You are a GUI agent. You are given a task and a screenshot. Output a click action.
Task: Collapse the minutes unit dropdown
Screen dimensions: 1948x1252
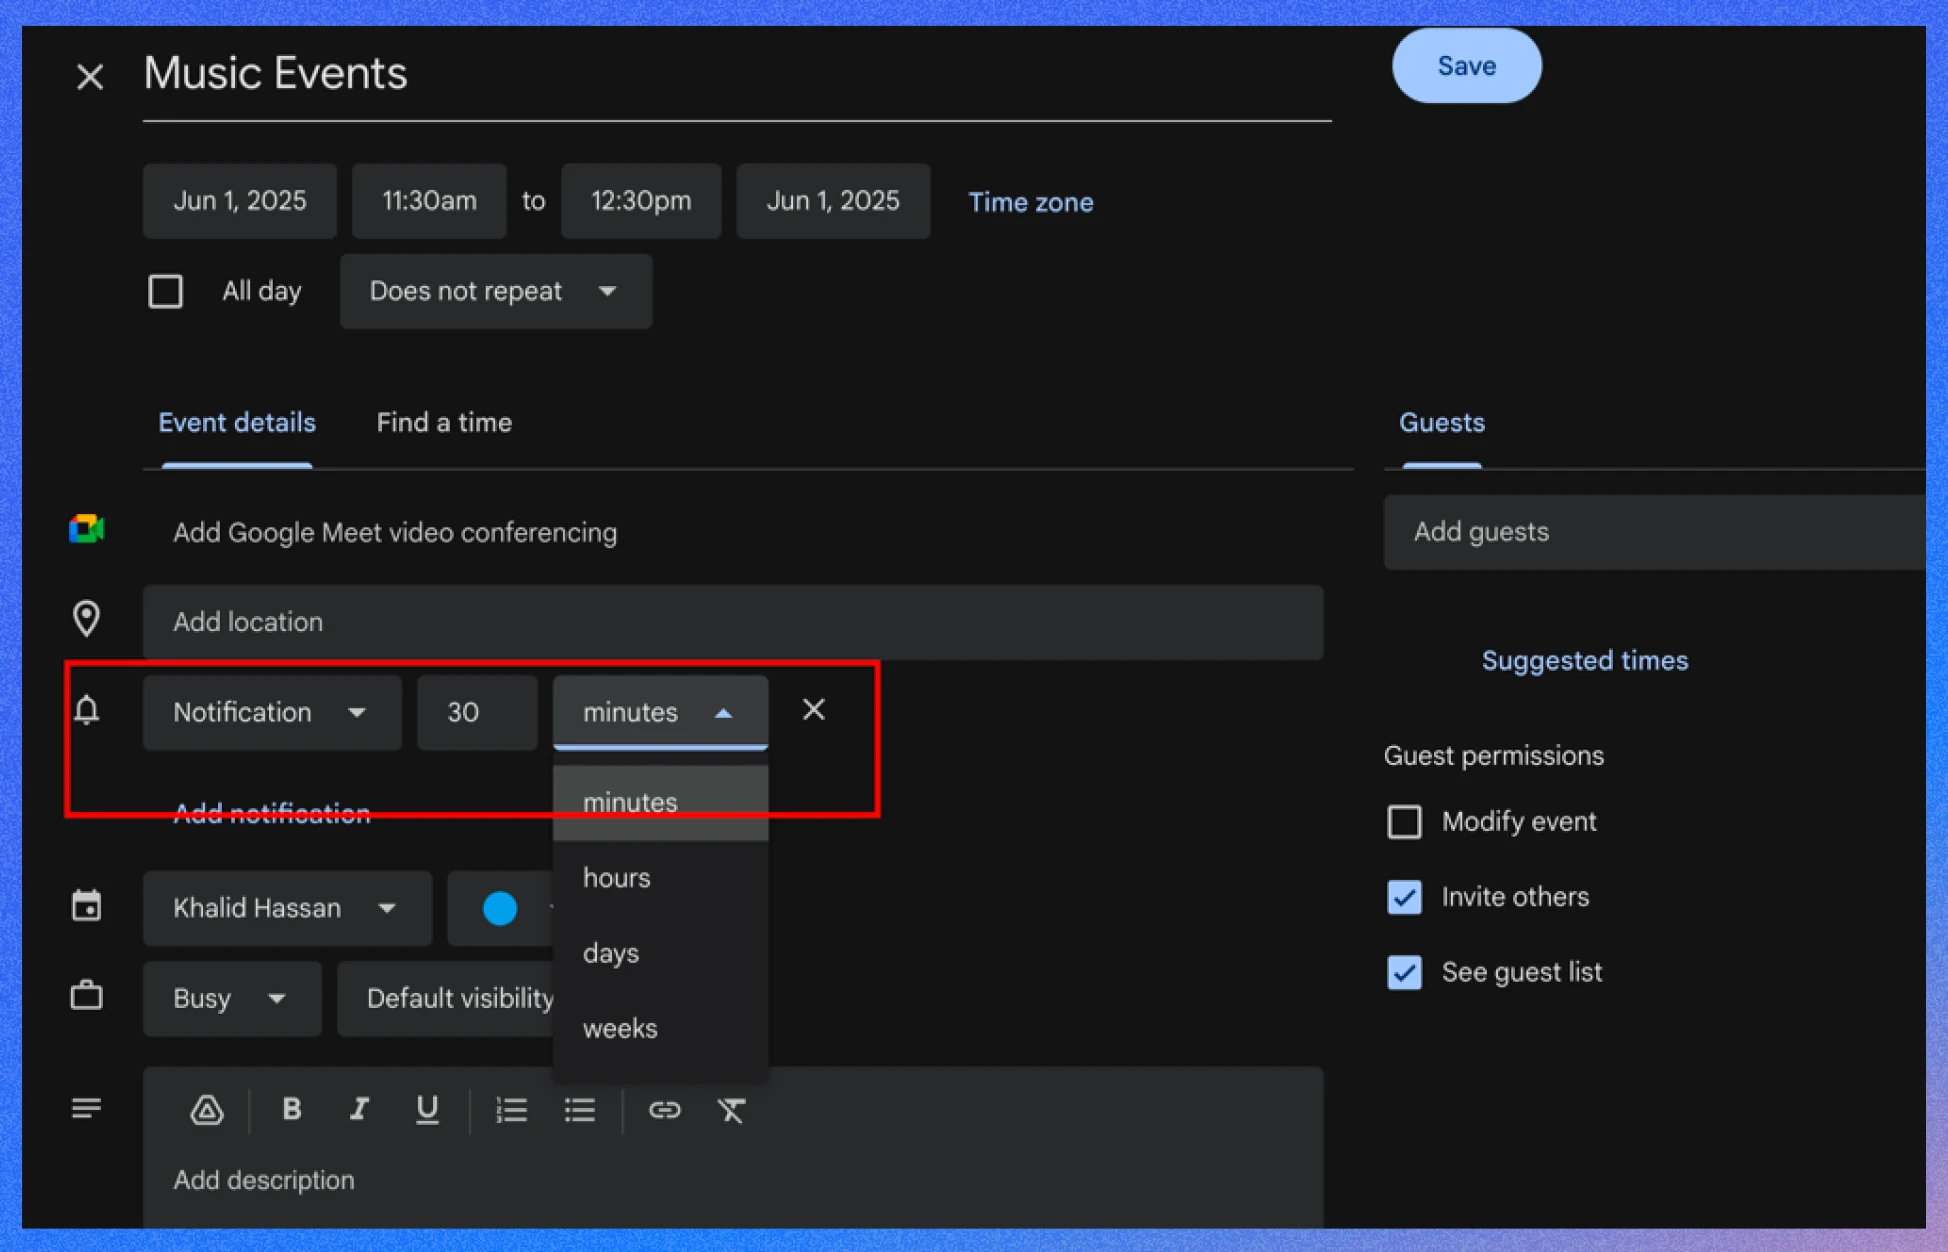click(660, 712)
